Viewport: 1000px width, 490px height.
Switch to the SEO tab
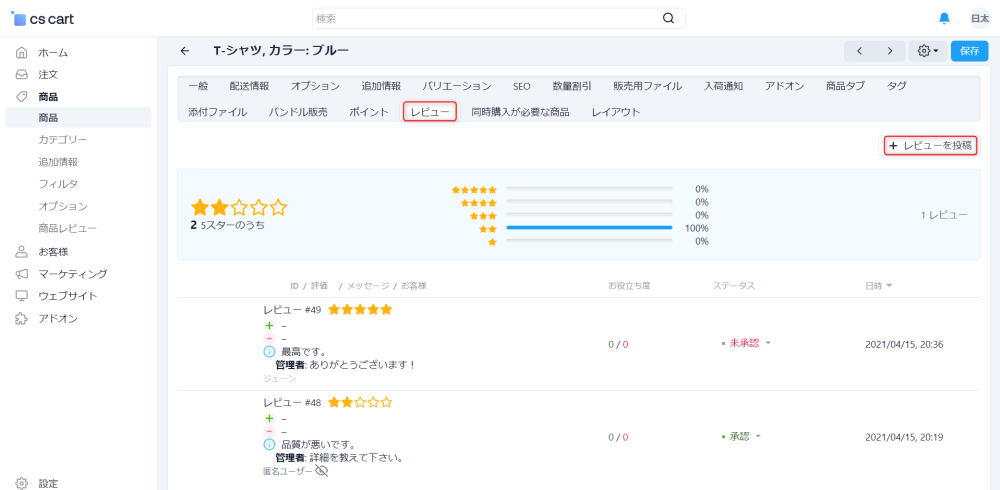pyautogui.click(x=521, y=86)
